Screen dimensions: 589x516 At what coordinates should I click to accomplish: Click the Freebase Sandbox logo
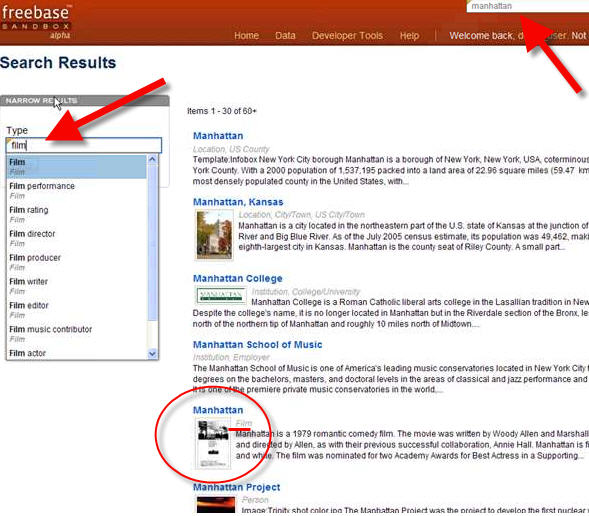[x=36, y=21]
